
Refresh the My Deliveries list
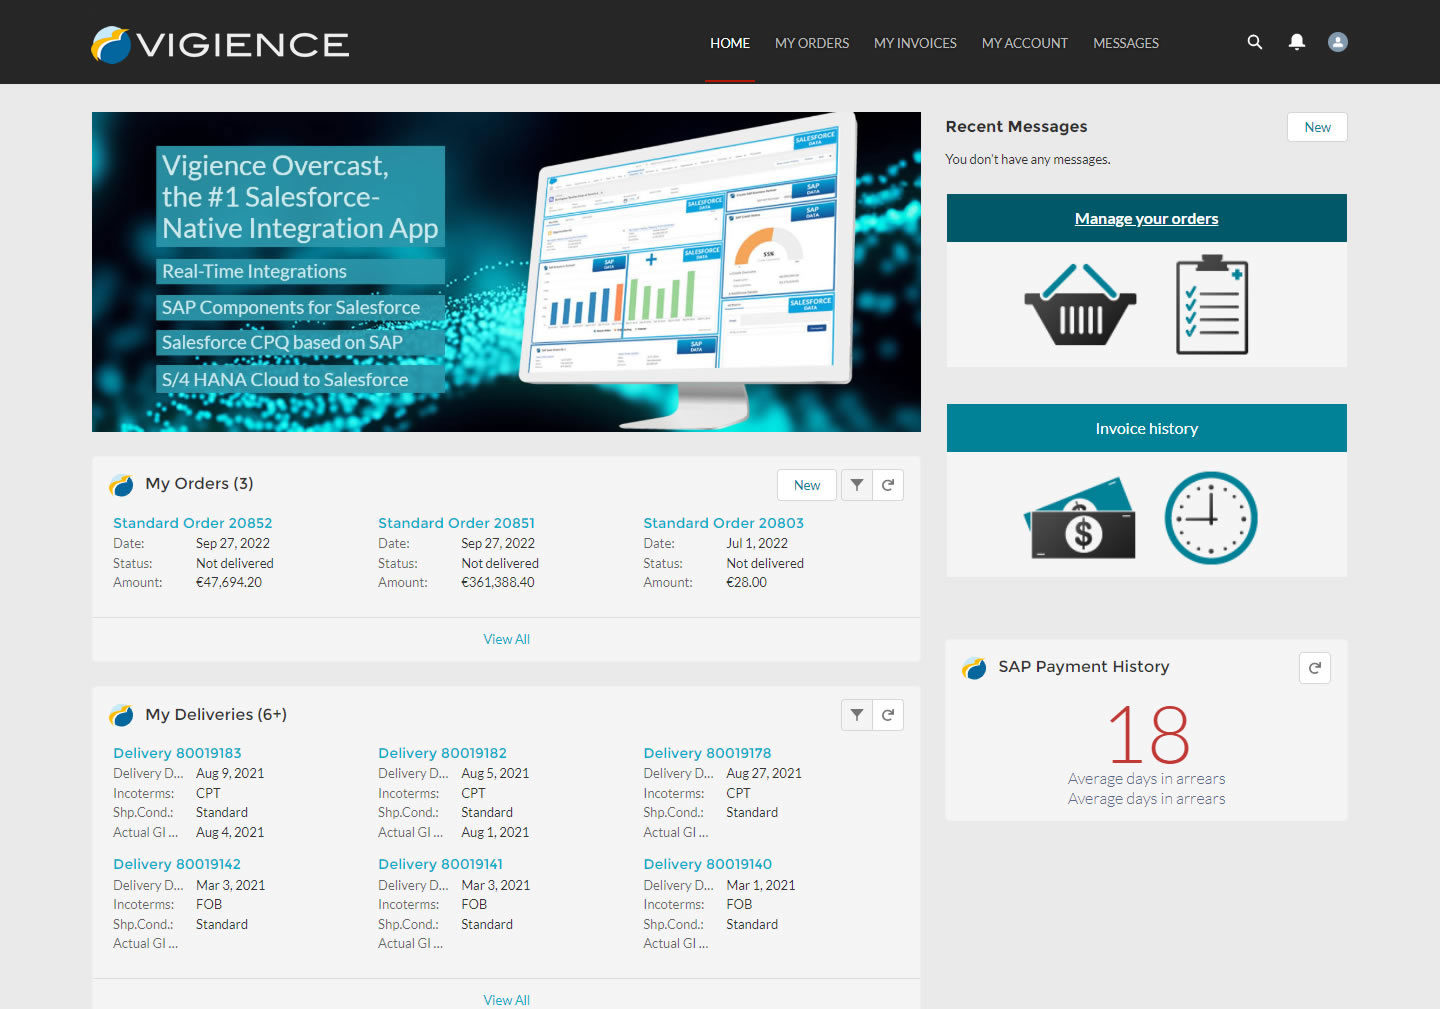(888, 715)
